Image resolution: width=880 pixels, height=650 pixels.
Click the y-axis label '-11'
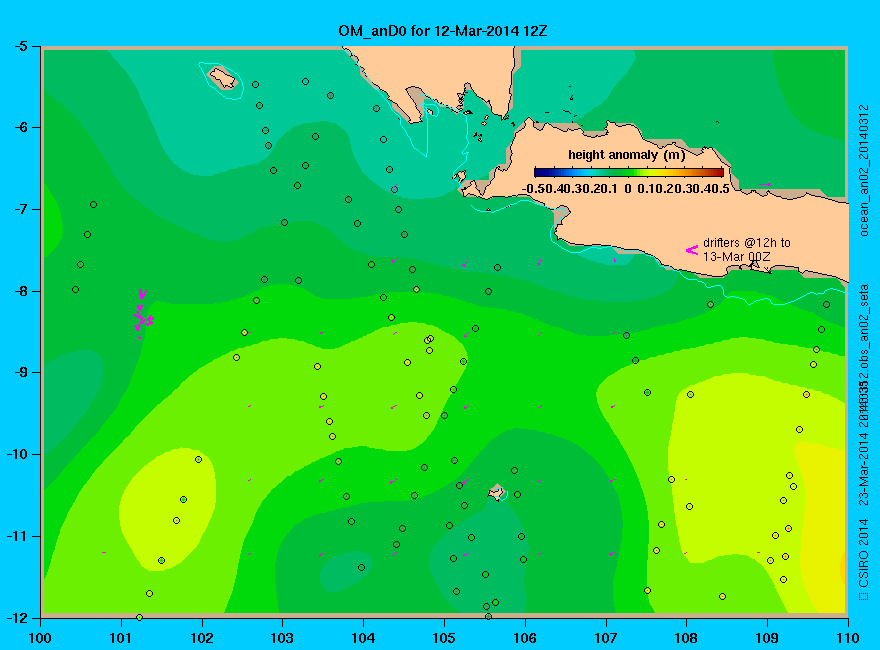pos(16,536)
